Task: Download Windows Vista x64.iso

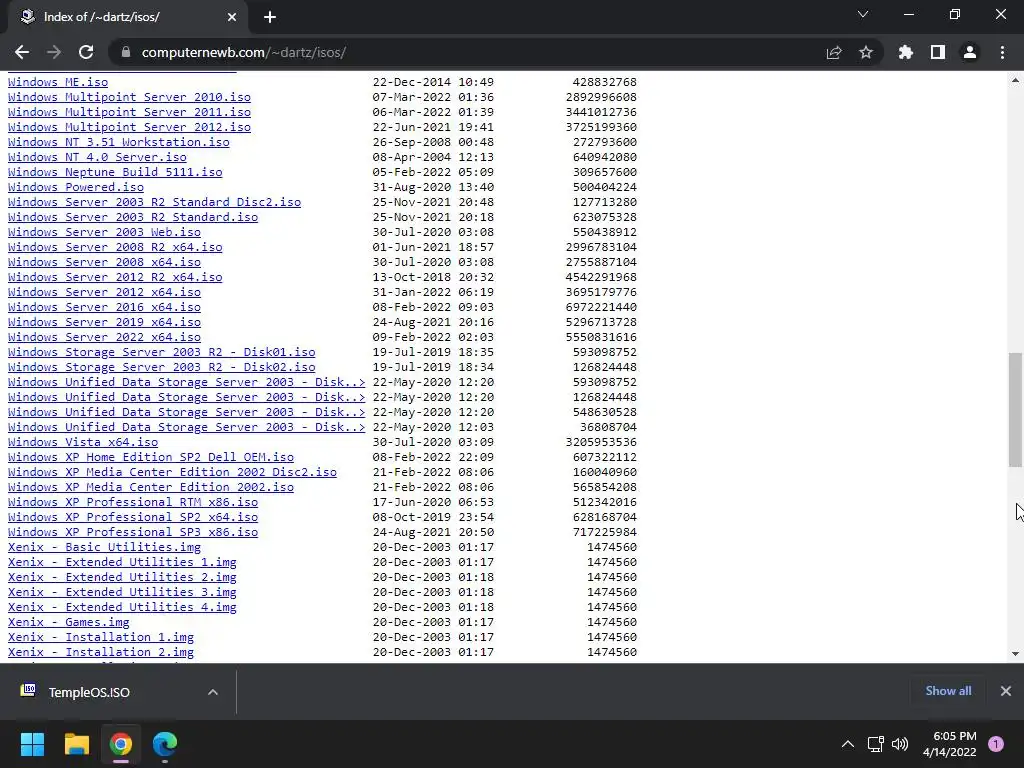Action: click(83, 443)
